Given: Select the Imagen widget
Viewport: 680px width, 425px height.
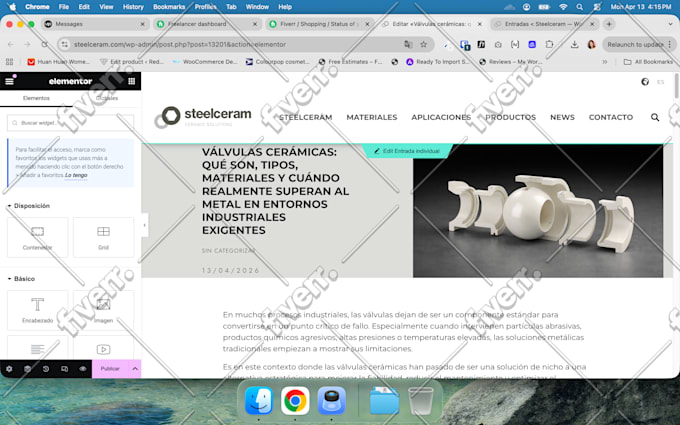Looking at the screenshot, I should point(103,310).
